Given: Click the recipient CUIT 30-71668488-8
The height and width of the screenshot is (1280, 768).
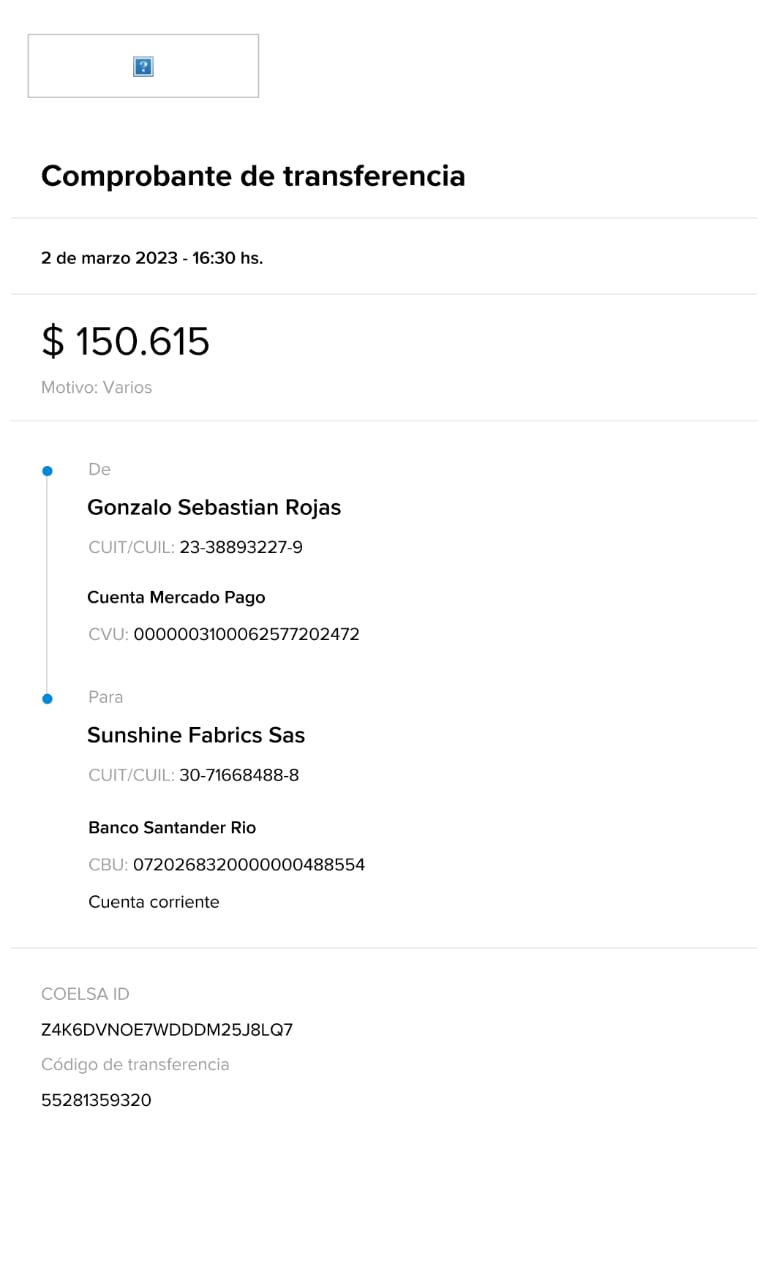Looking at the screenshot, I should click(239, 775).
